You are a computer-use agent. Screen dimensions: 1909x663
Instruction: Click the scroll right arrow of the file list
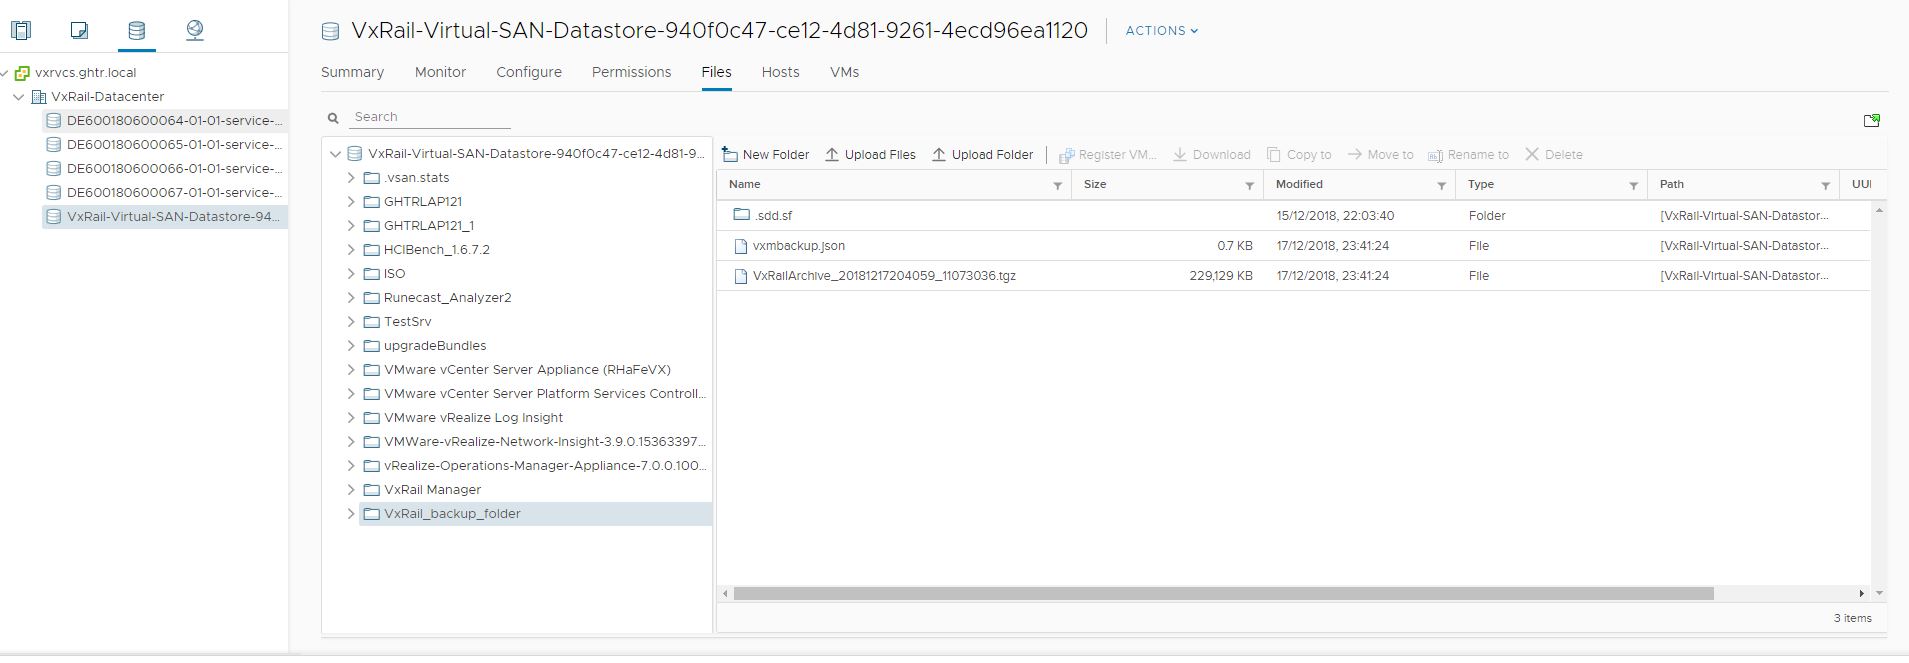pyautogui.click(x=1861, y=593)
